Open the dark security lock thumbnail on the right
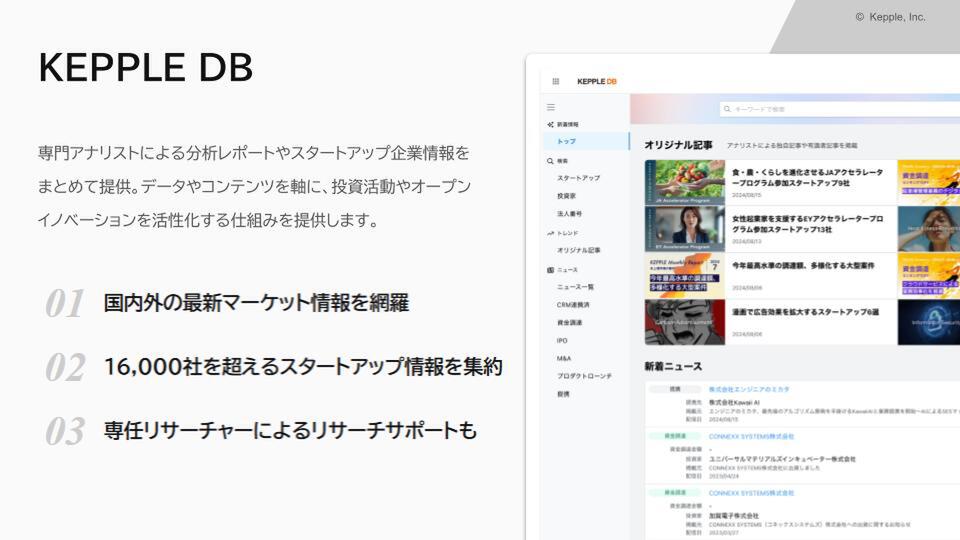This screenshot has width=960, height=540. (x=929, y=322)
